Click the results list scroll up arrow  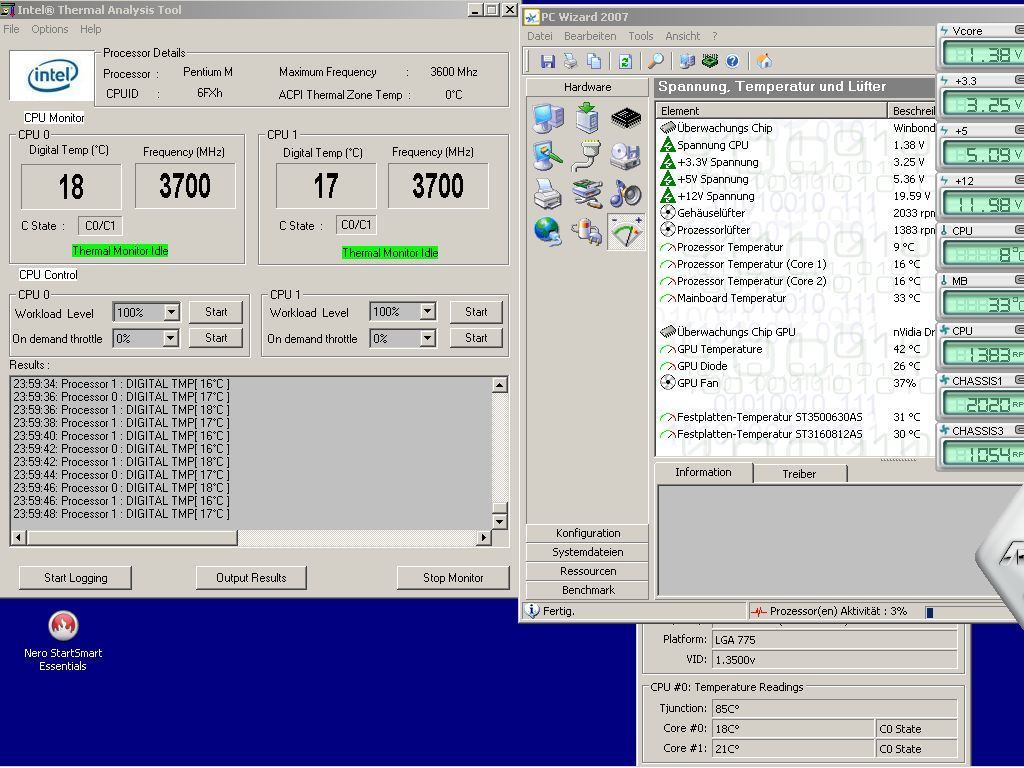(x=500, y=385)
